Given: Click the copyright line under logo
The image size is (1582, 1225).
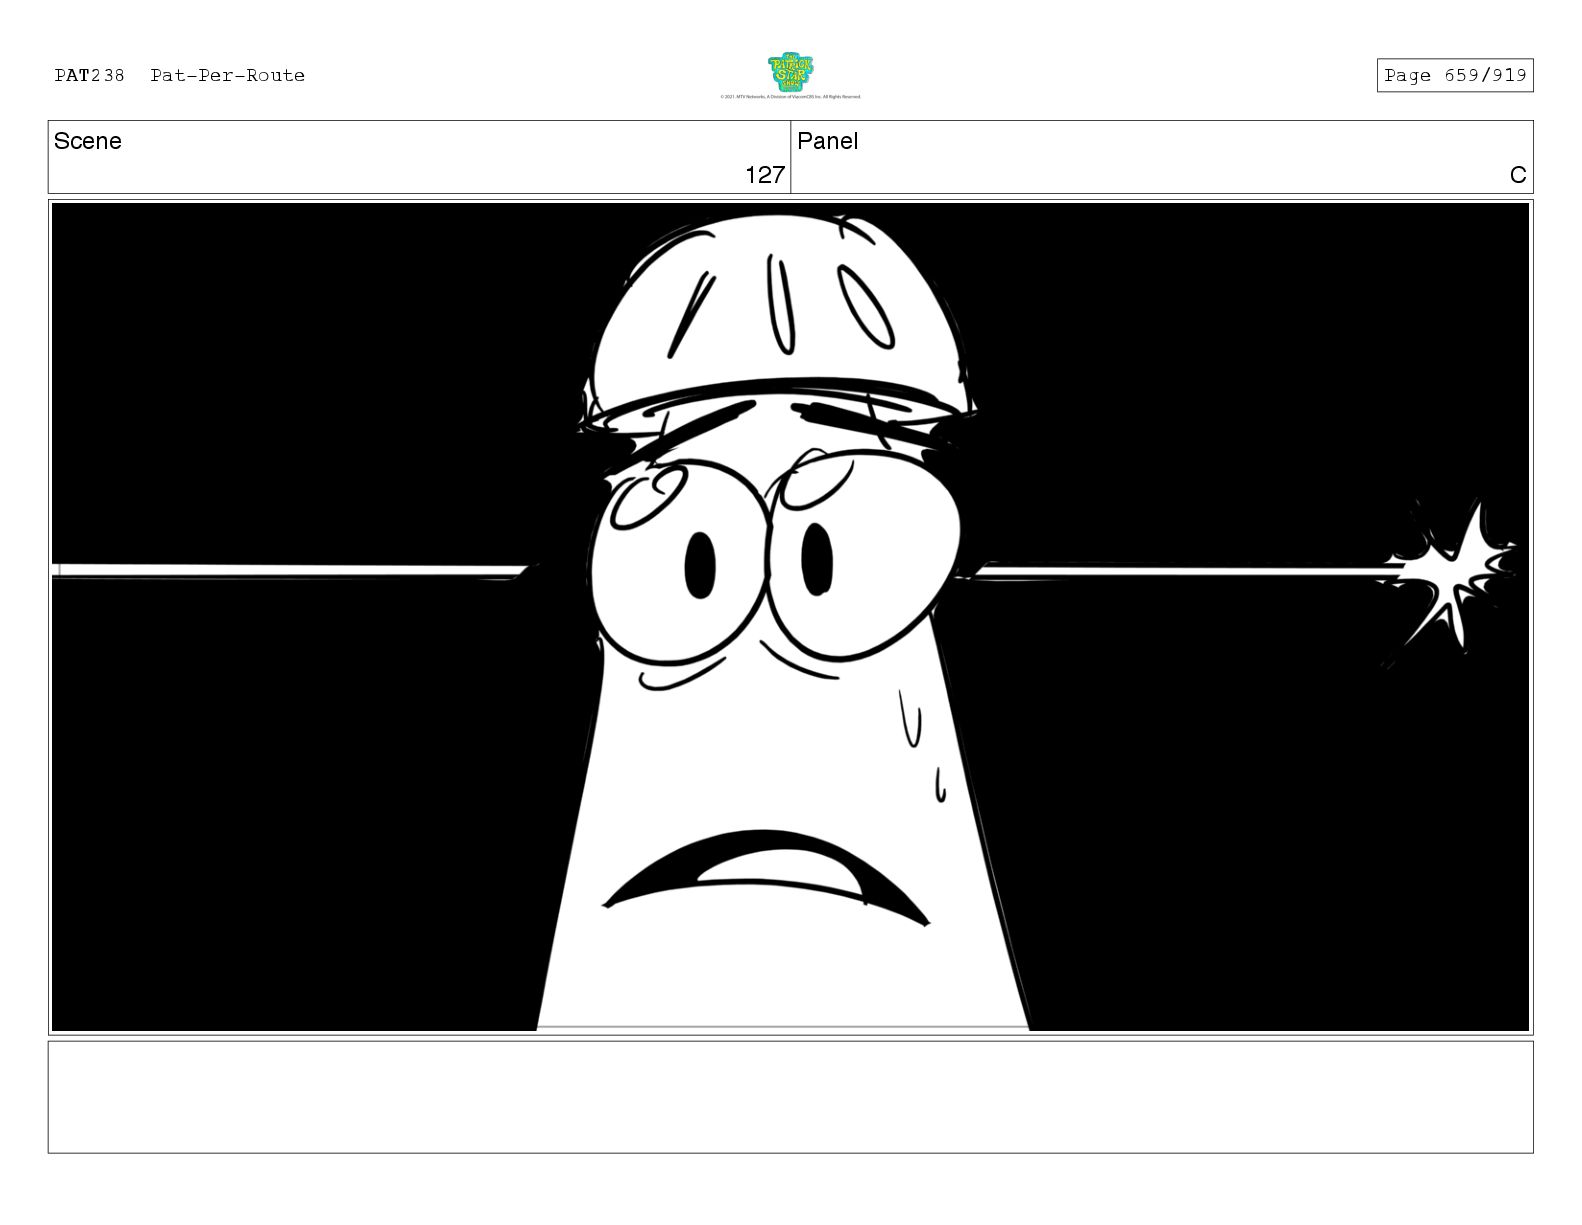Looking at the screenshot, I should (790, 97).
